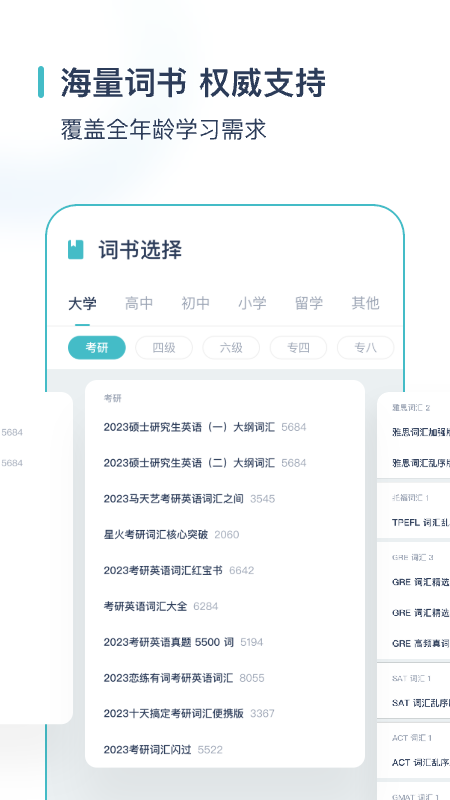
Task: Select the 小学 tab
Action: (252, 304)
